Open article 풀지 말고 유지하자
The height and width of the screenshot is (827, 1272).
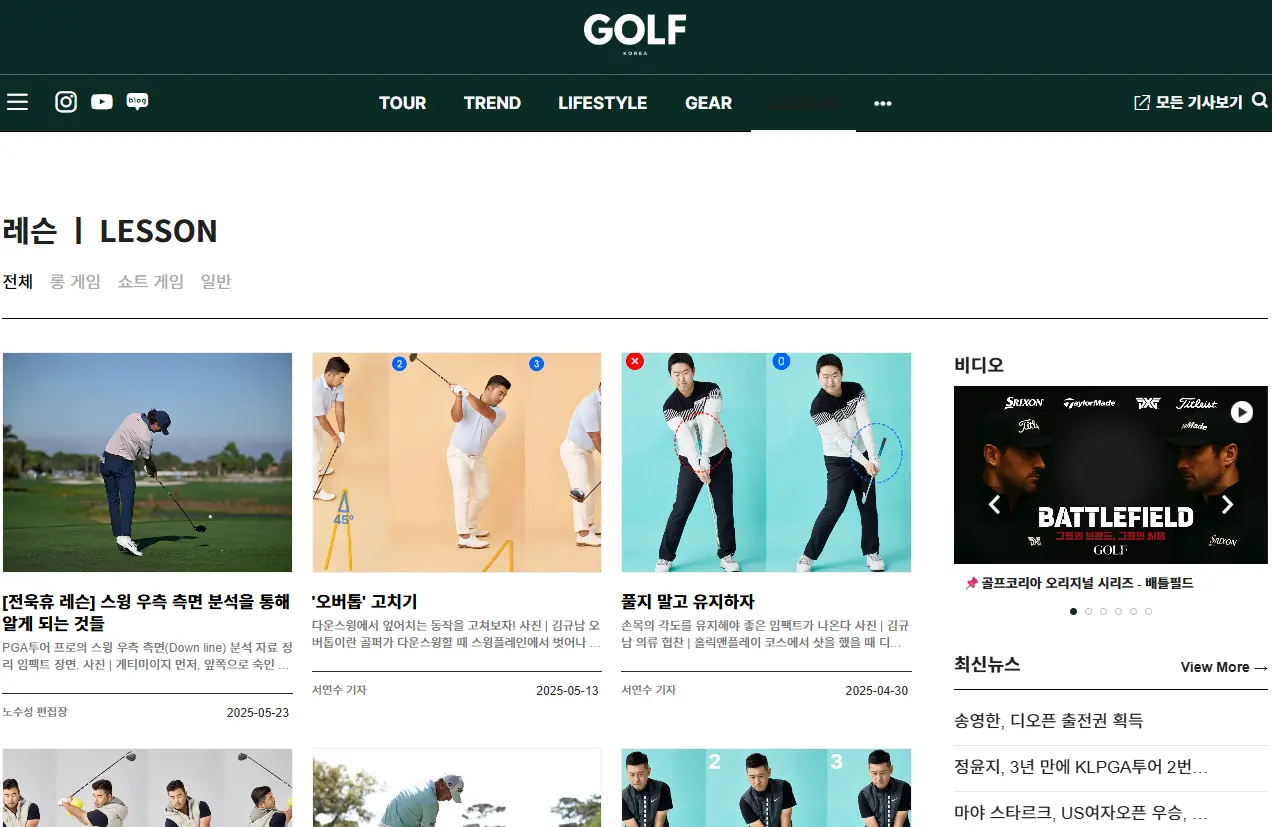coord(688,601)
